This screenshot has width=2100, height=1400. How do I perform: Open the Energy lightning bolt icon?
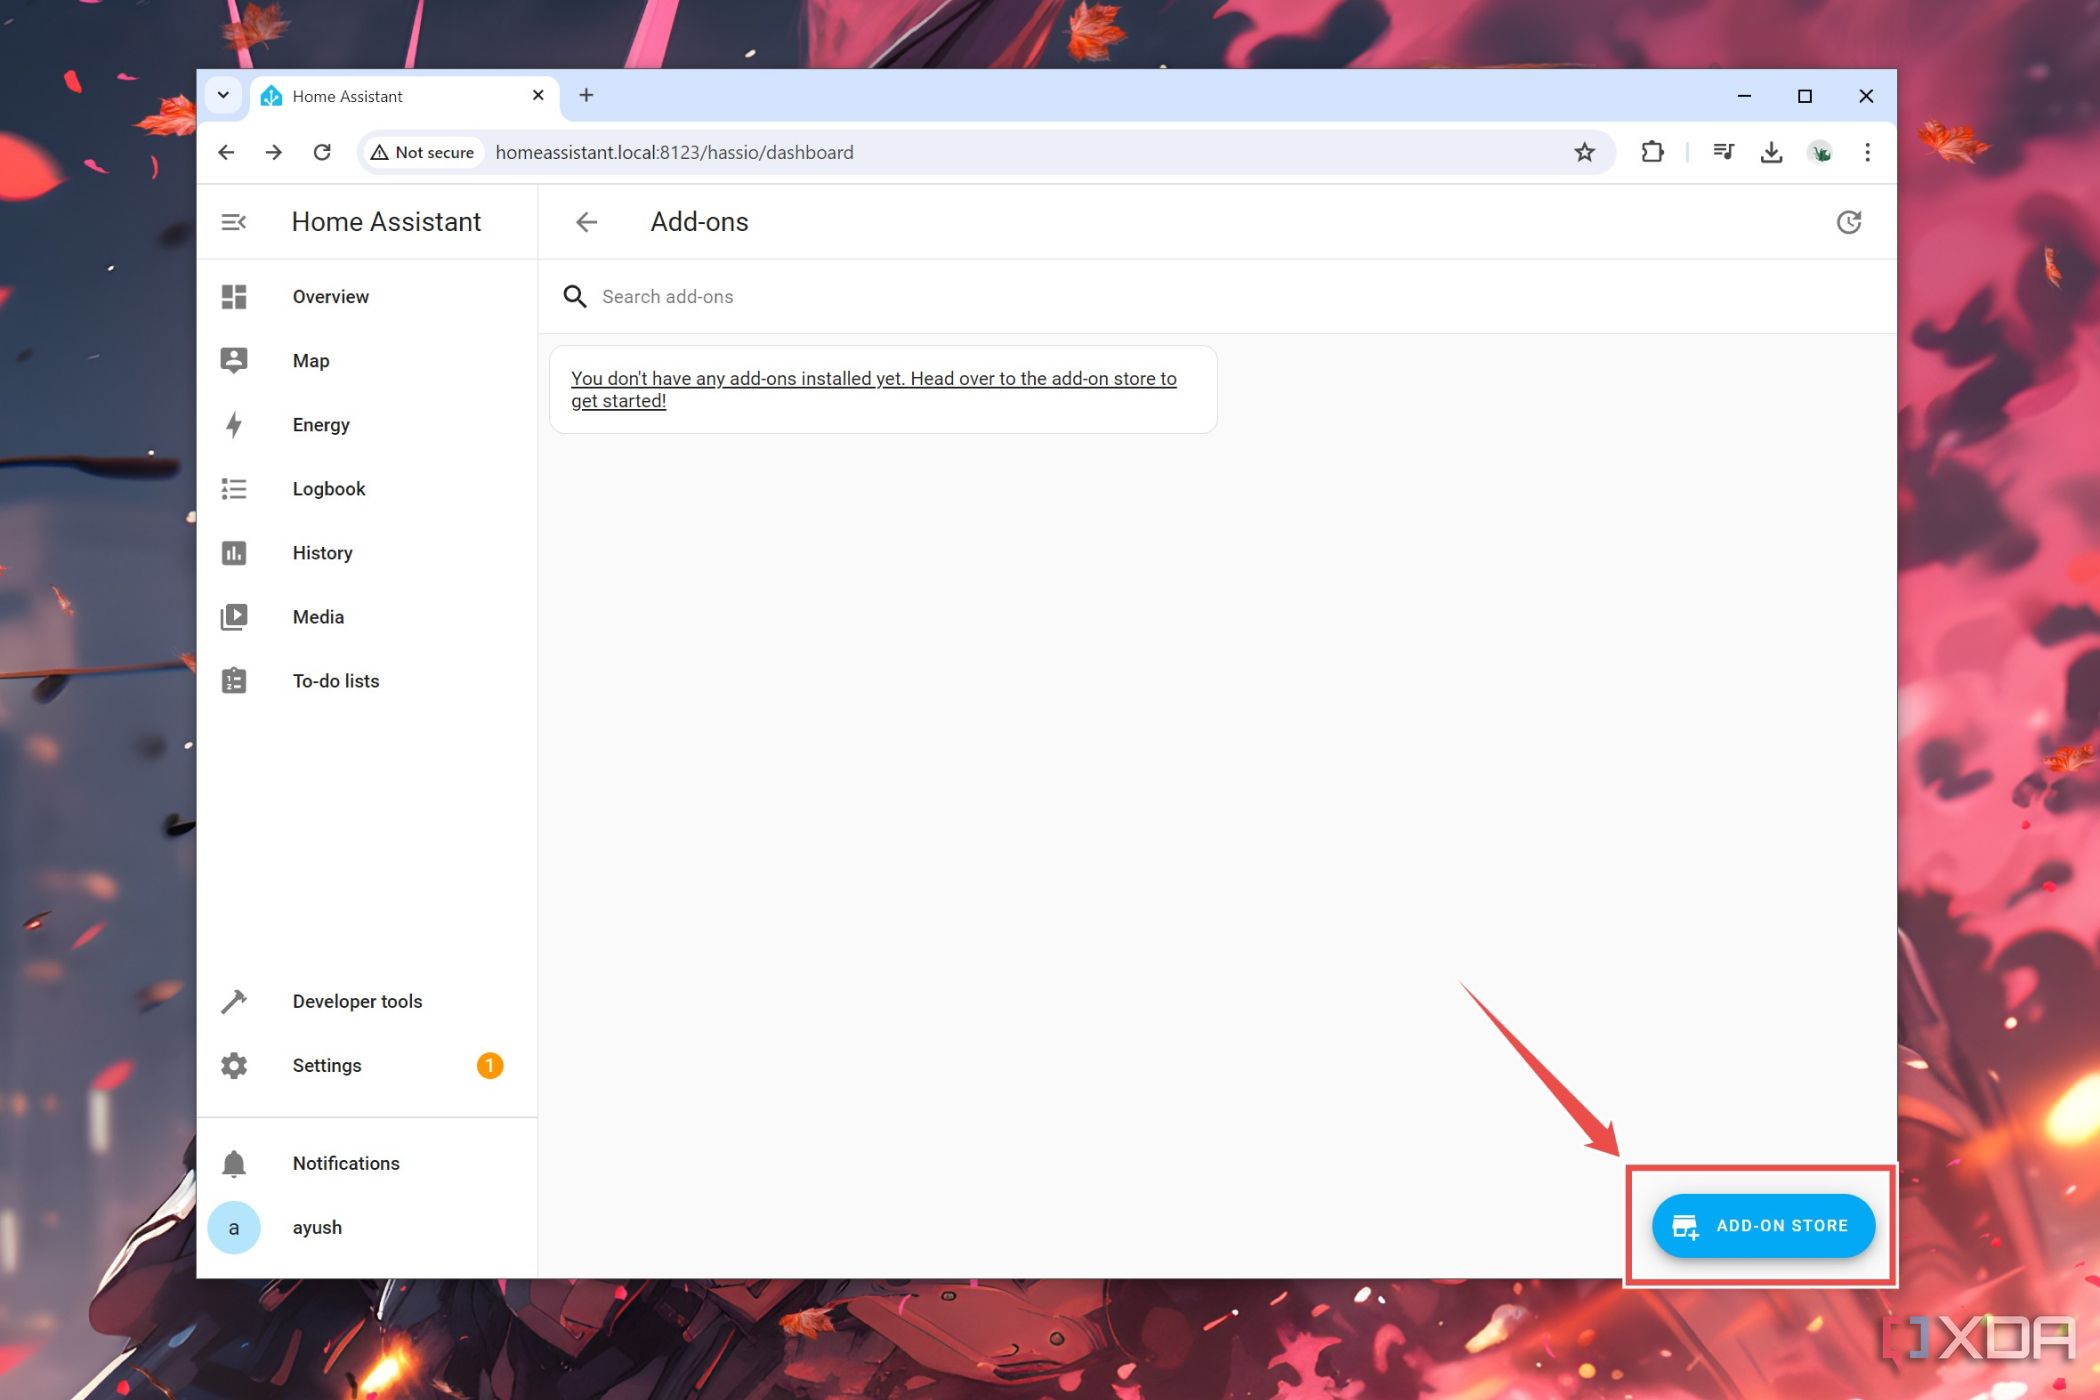point(234,425)
